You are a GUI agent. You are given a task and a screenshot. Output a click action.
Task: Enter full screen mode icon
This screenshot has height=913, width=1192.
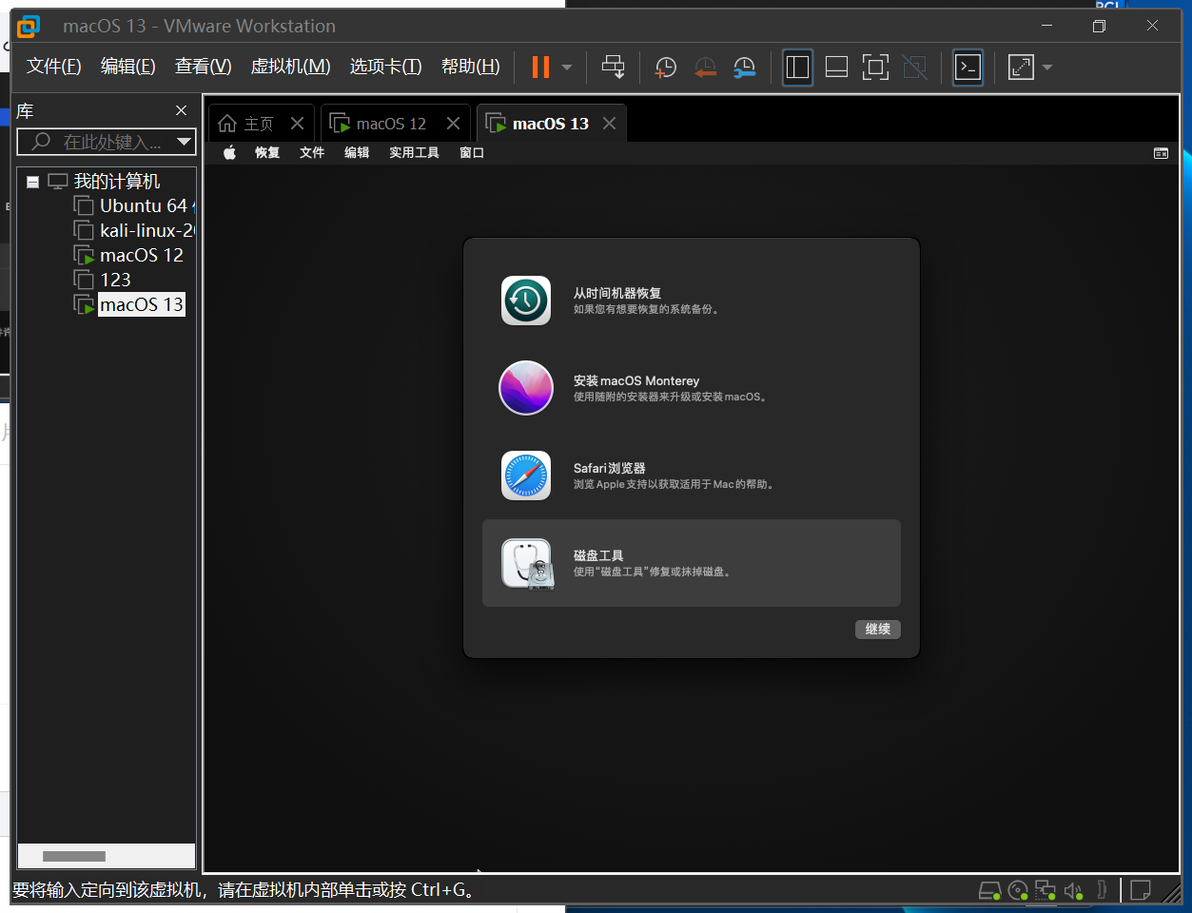click(x=876, y=67)
